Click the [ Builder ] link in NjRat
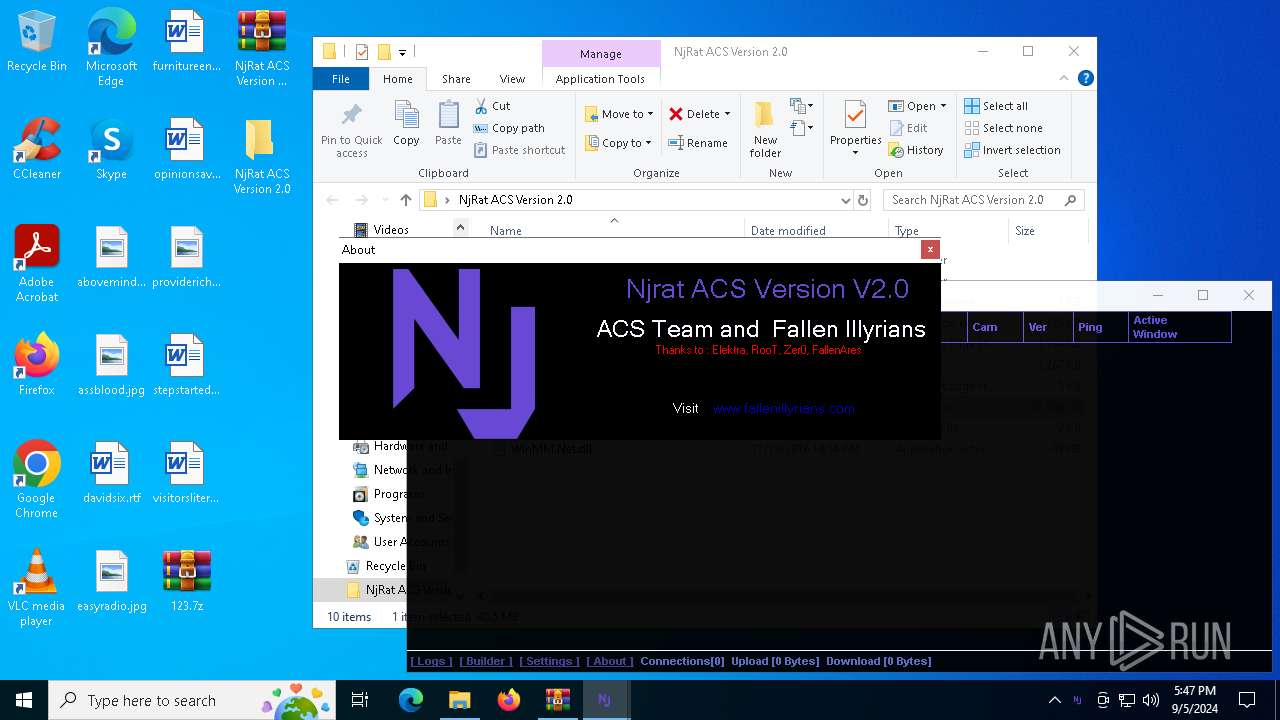 [x=485, y=661]
